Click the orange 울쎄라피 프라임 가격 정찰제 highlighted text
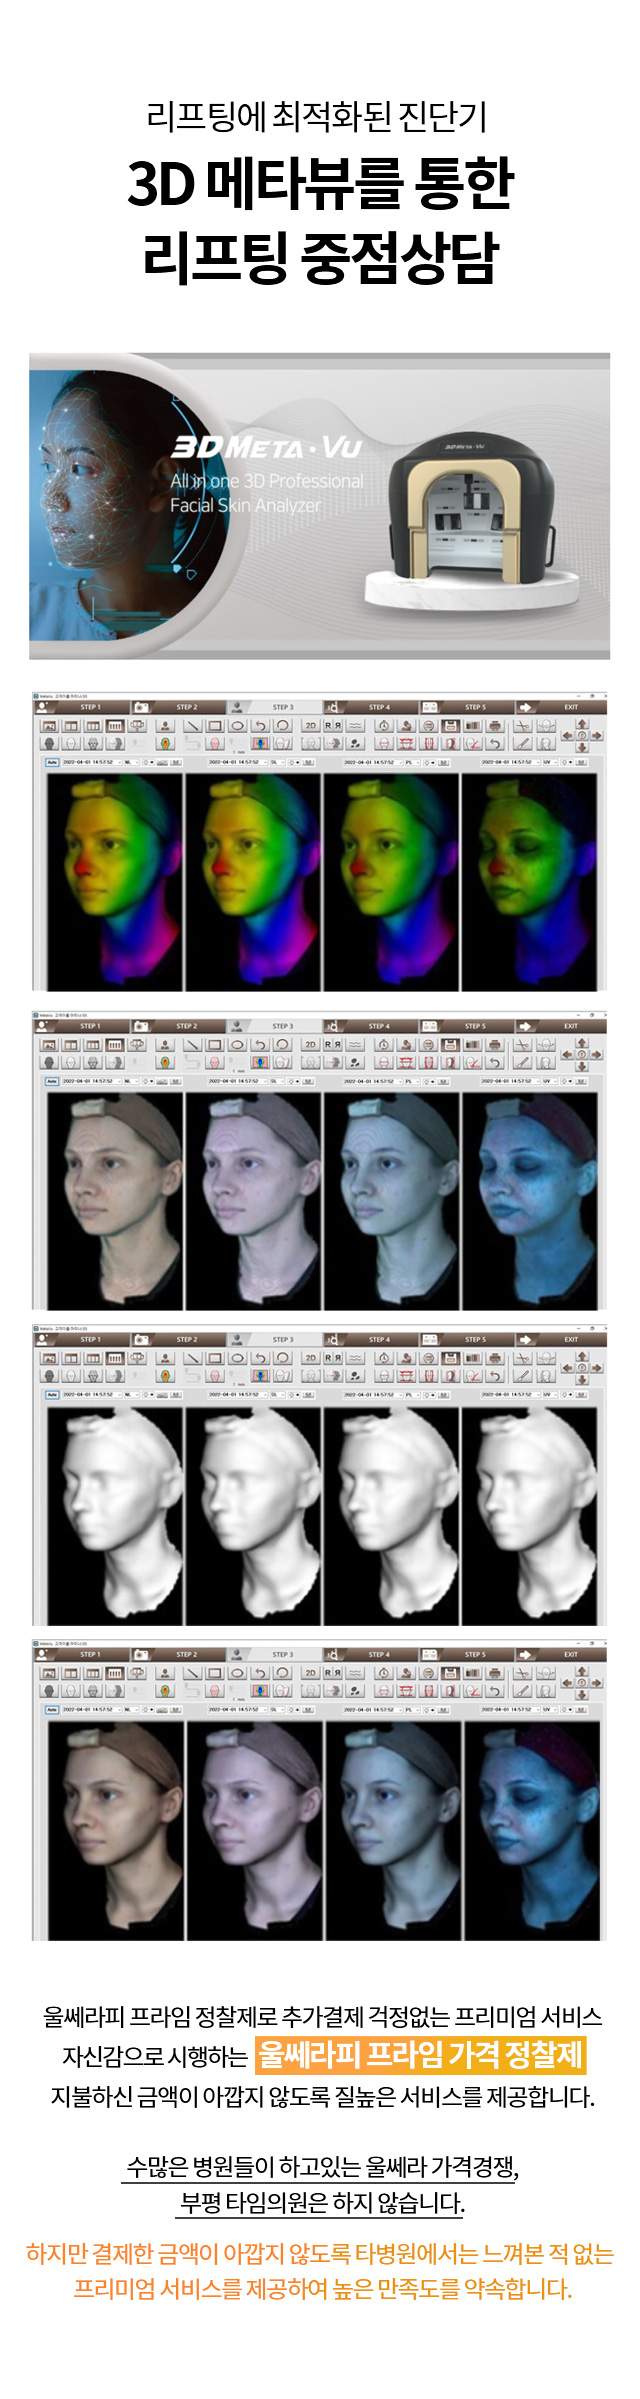 [420, 2055]
